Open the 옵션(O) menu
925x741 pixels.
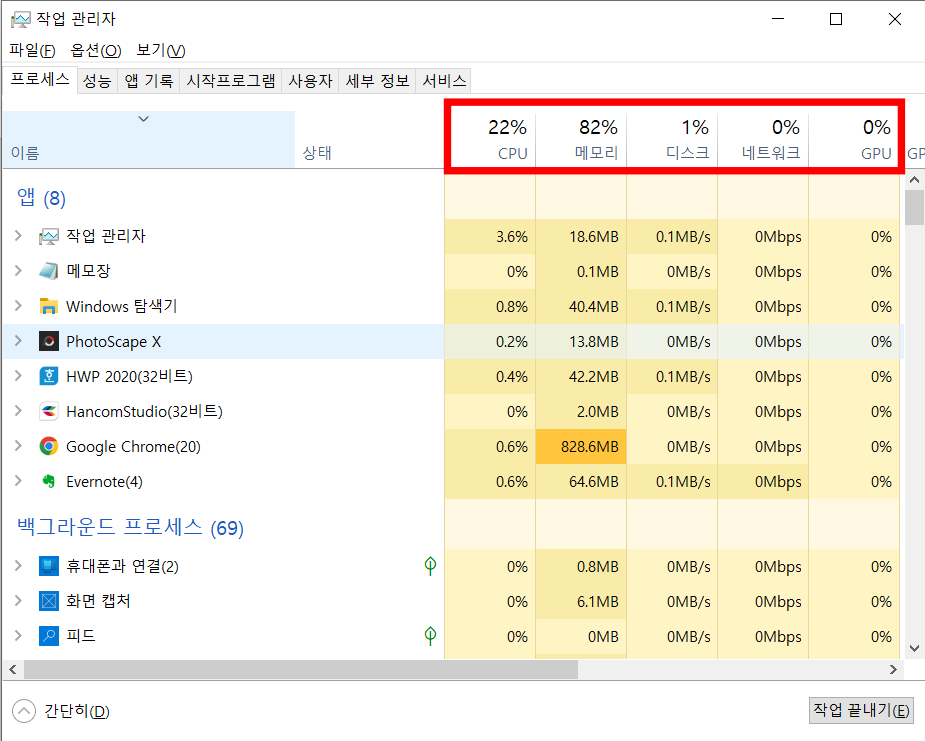coord(96,51)
